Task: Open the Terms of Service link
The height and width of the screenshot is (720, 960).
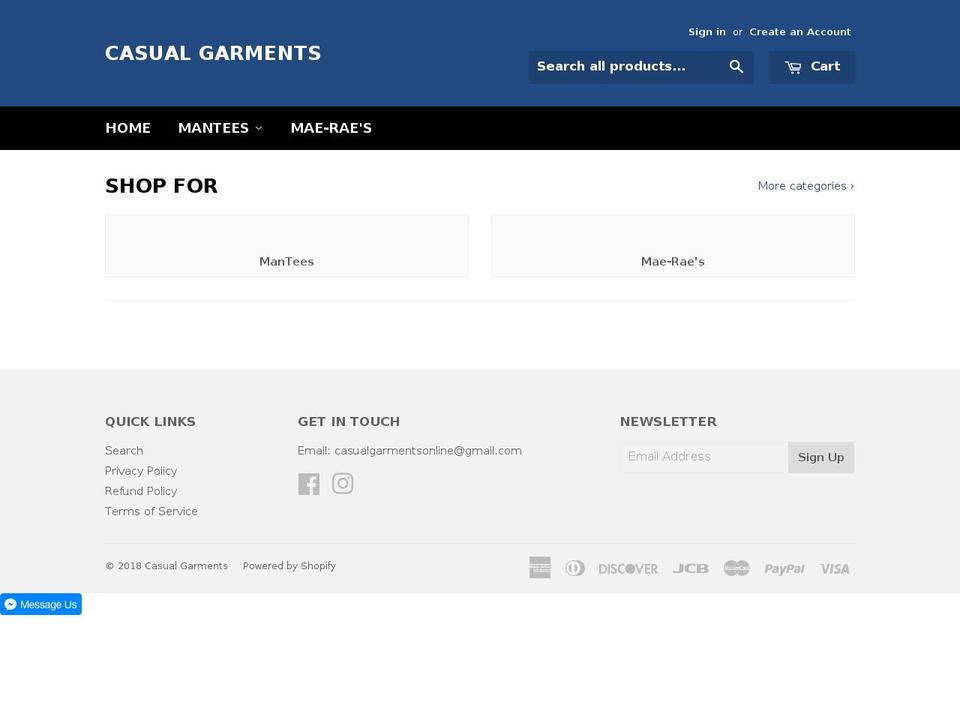Action: (x=151, y=511)
